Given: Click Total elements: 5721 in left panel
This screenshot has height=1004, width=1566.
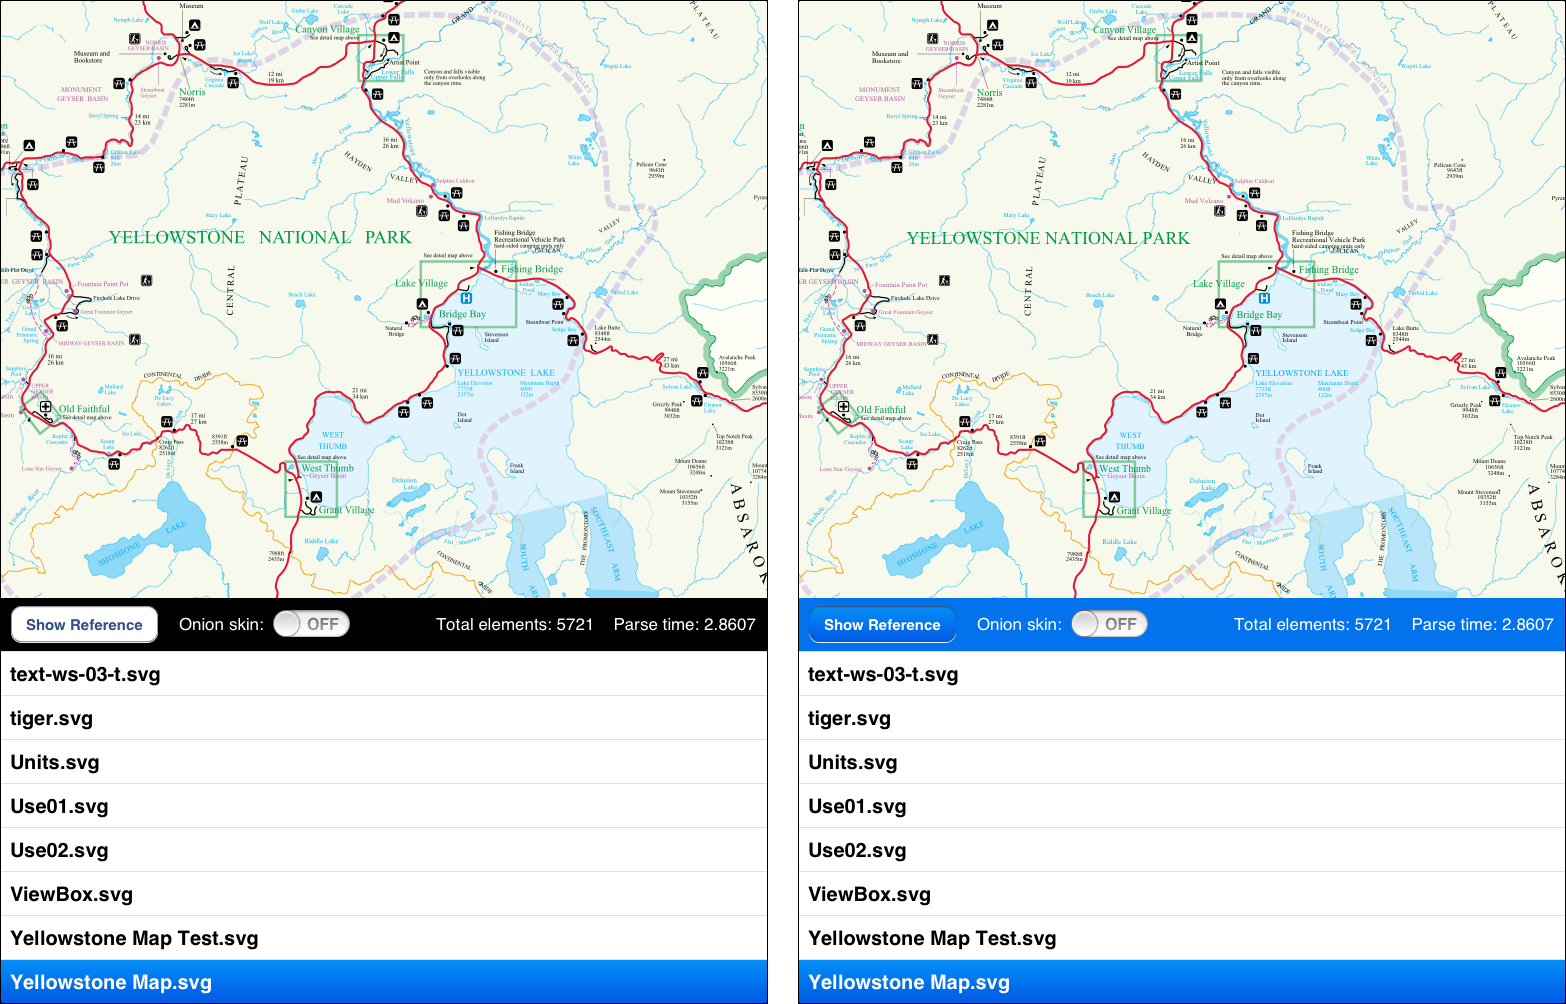Looking at the screenshot, I should click(x=515, y=624).
